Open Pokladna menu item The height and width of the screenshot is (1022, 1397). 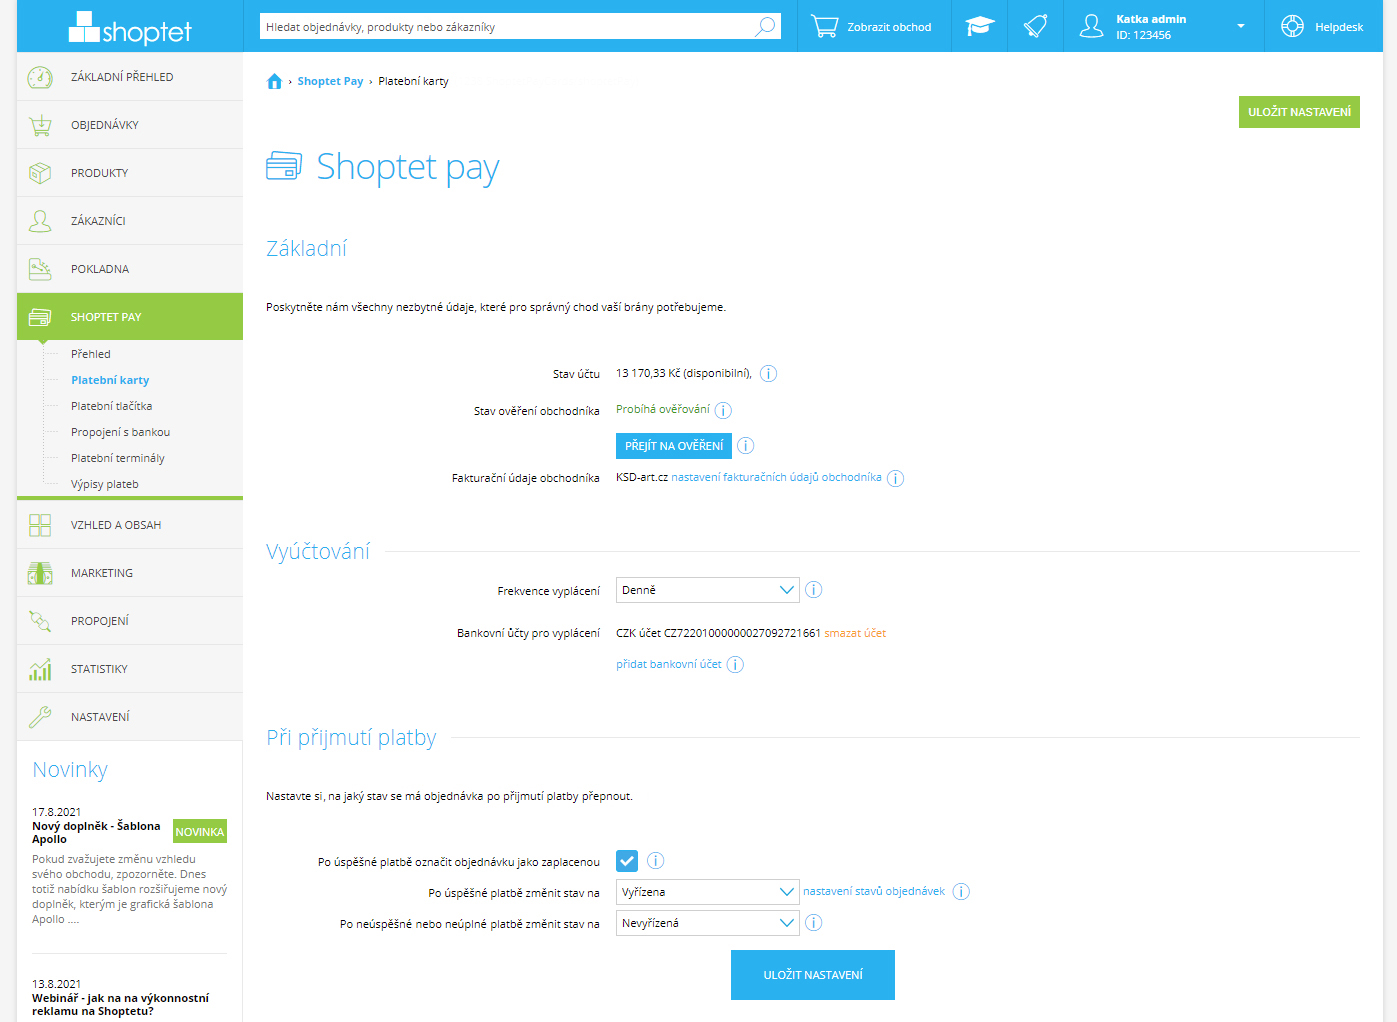point(130,269)
